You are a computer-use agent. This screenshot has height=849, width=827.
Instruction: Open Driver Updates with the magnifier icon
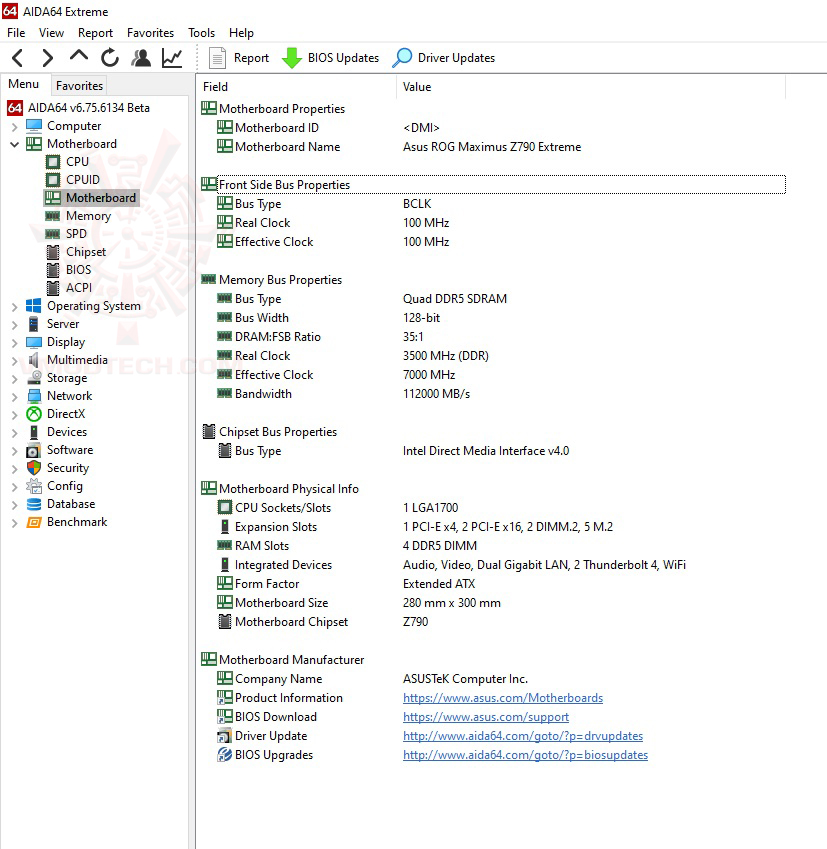[444, 58]
